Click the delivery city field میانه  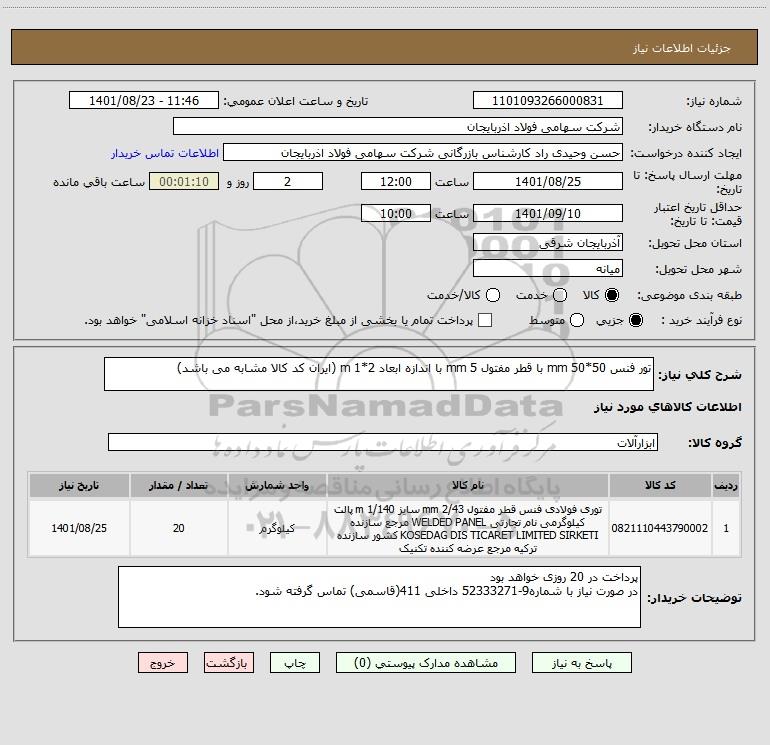tap(548, 269)
